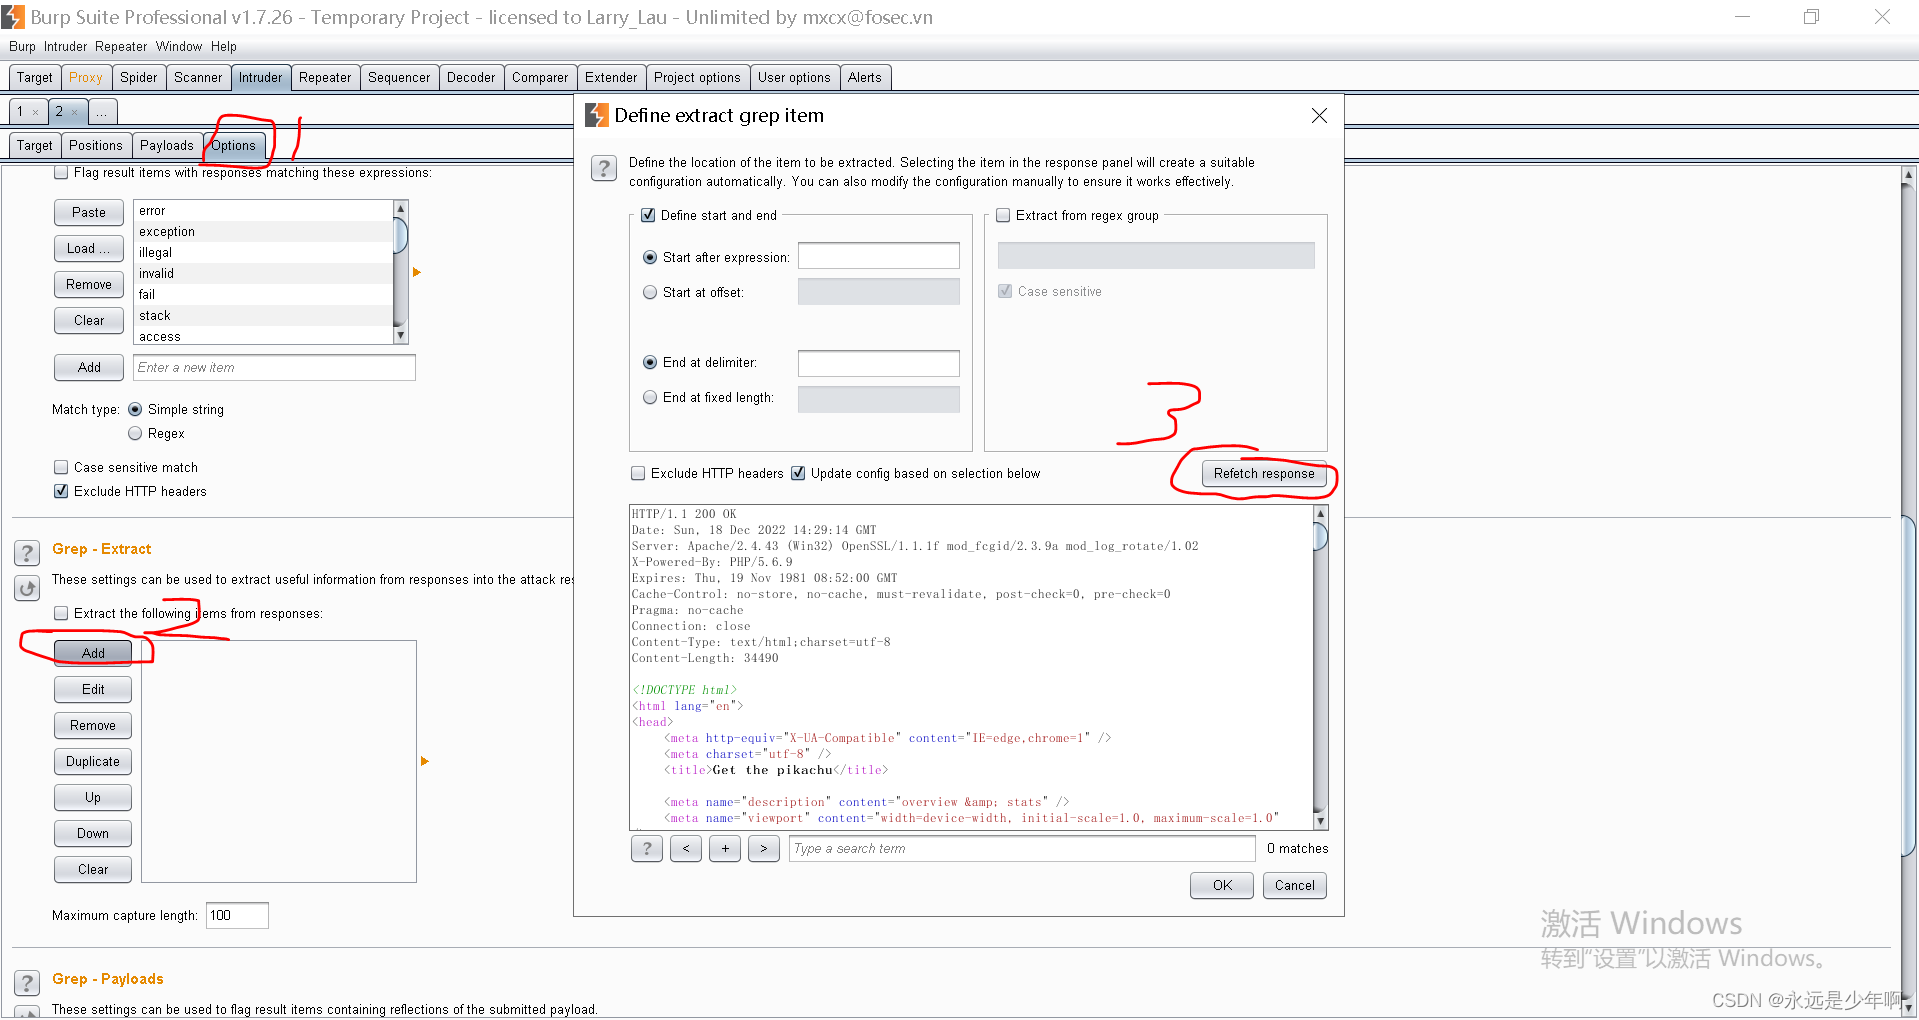
Task: Select the Regex match type
Action: pyautogui.click(x=135, y=433)
